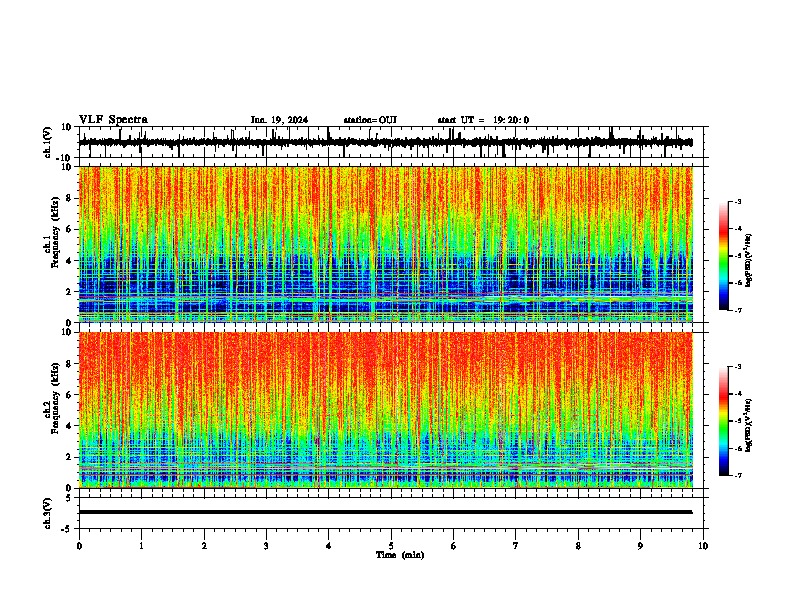Viewport: 792px width, 612px height.
Task: Click the "1" tick on the Time axis
Action: tap(141, 546)
